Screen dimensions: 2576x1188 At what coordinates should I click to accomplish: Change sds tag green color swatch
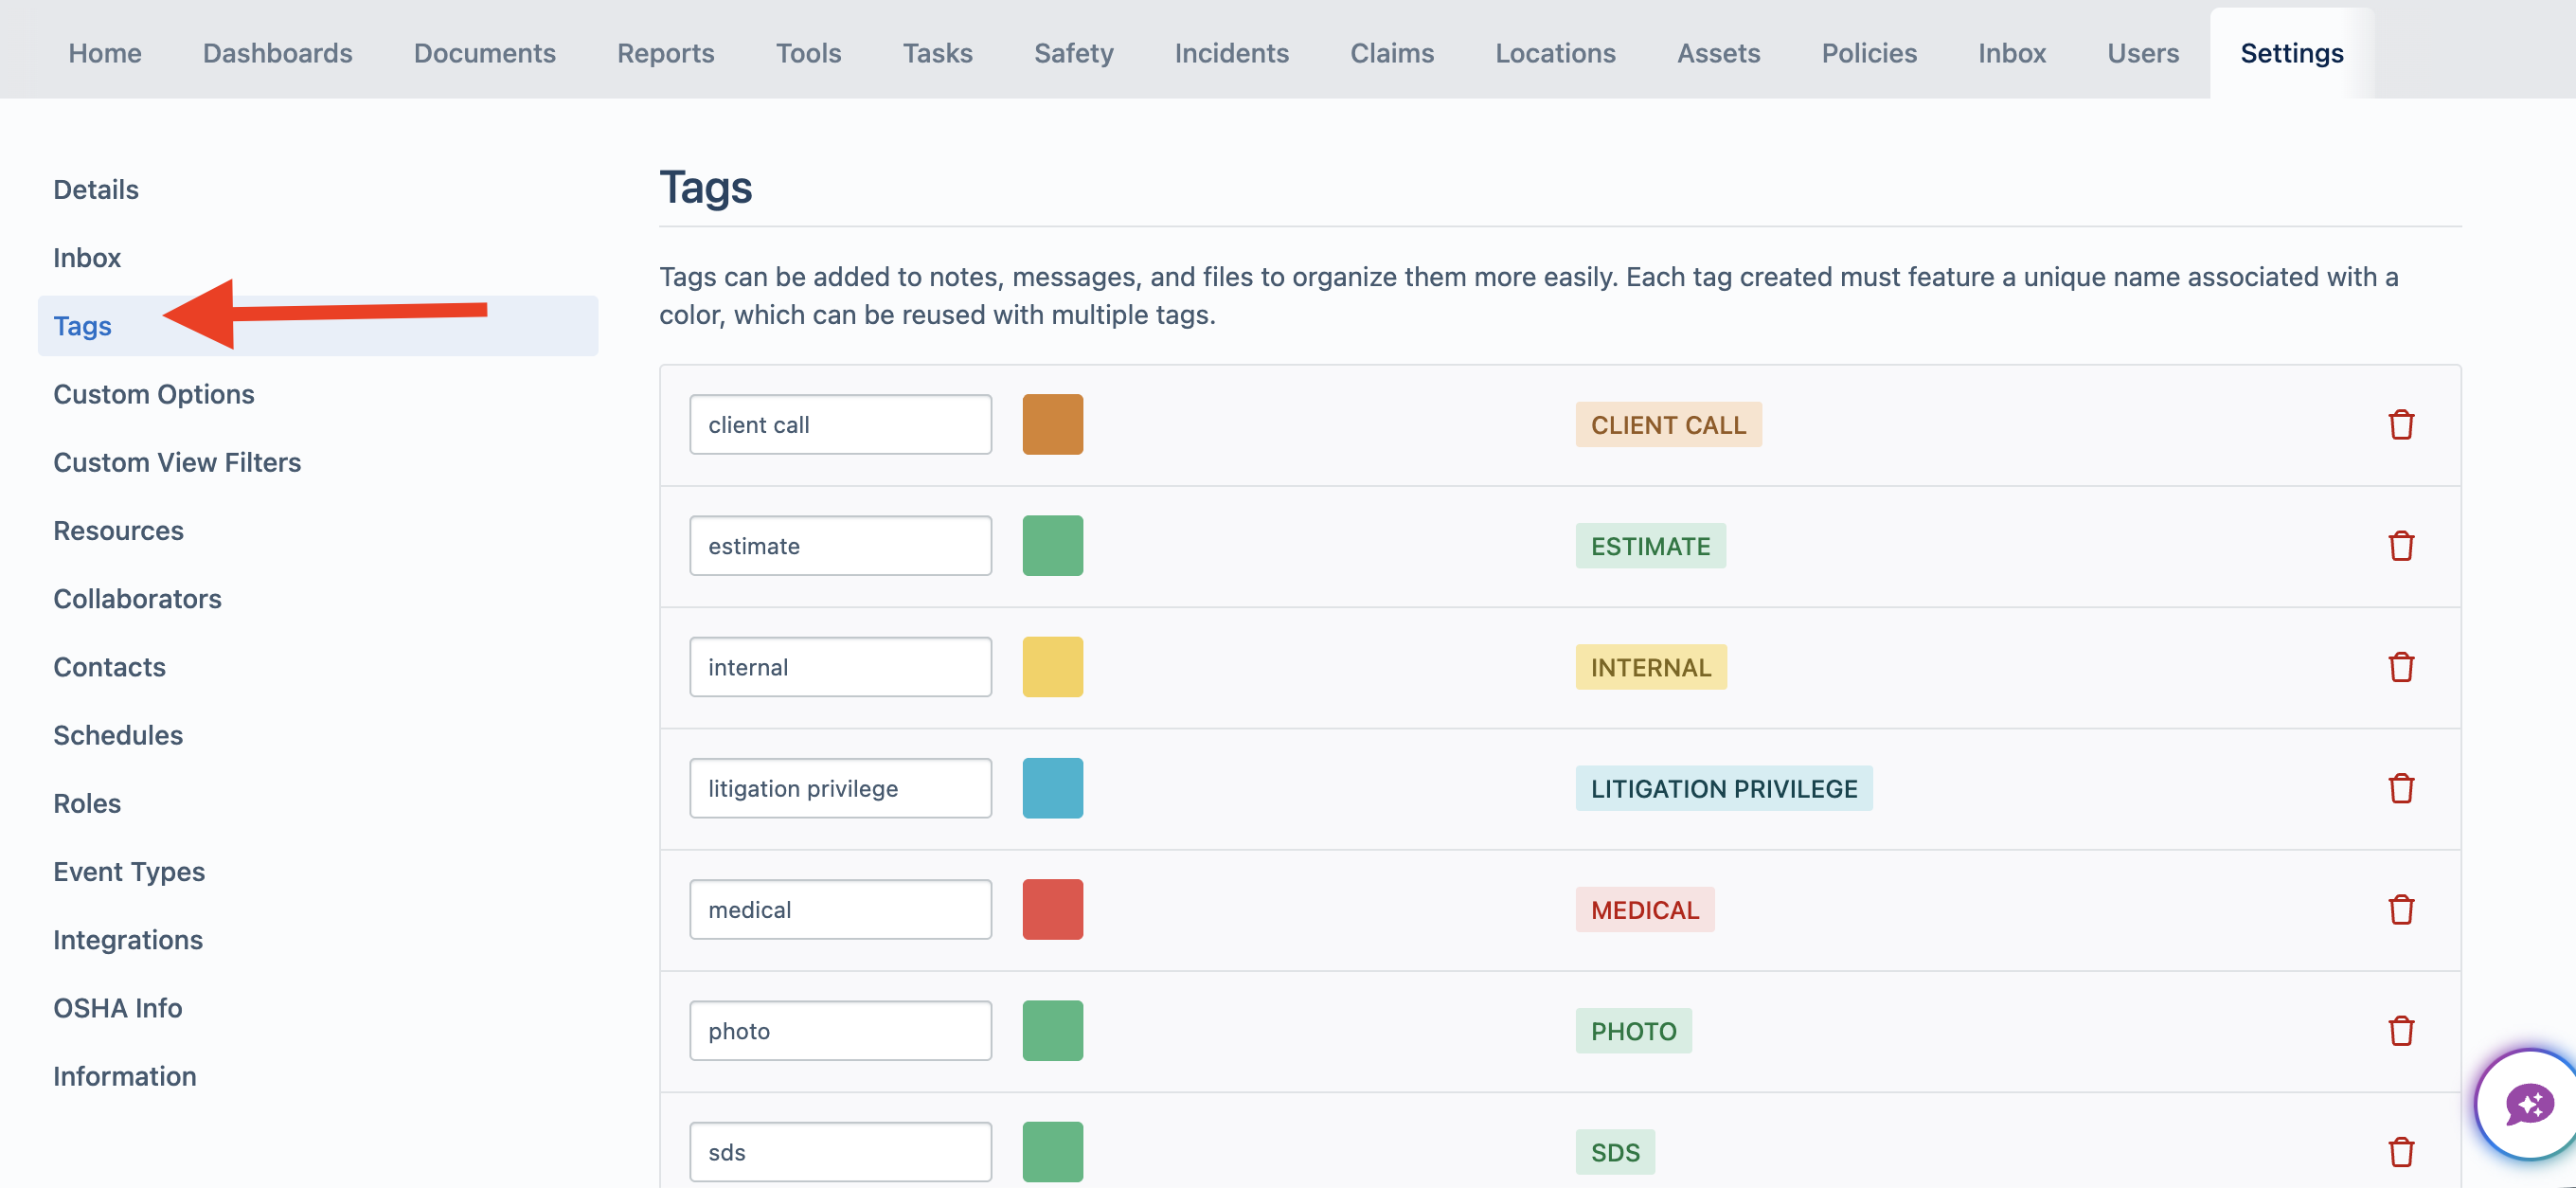(x=1052, y=1152)
